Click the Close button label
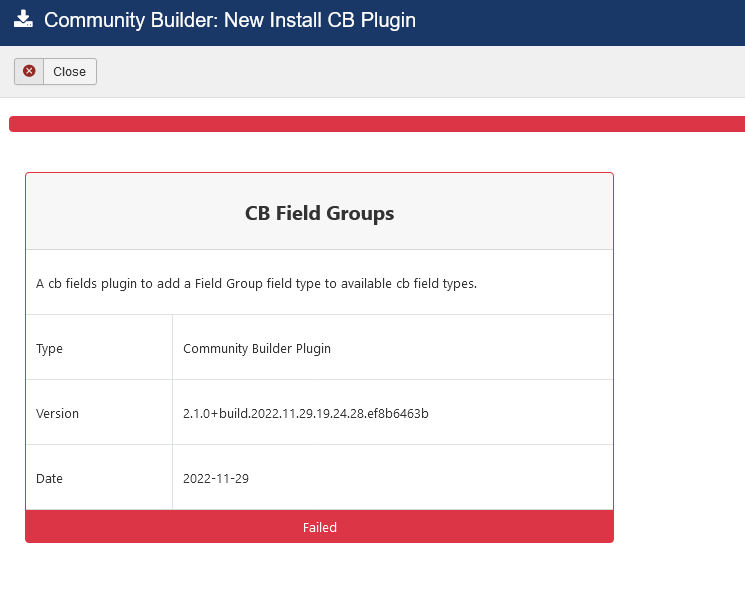Viewport: 745px width, 590px height. click(x=69, y=72)
